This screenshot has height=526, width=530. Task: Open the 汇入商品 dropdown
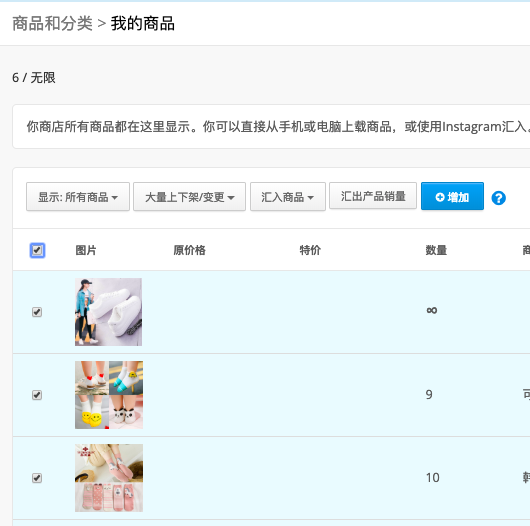pyautogui.click(x=288, y=197)
